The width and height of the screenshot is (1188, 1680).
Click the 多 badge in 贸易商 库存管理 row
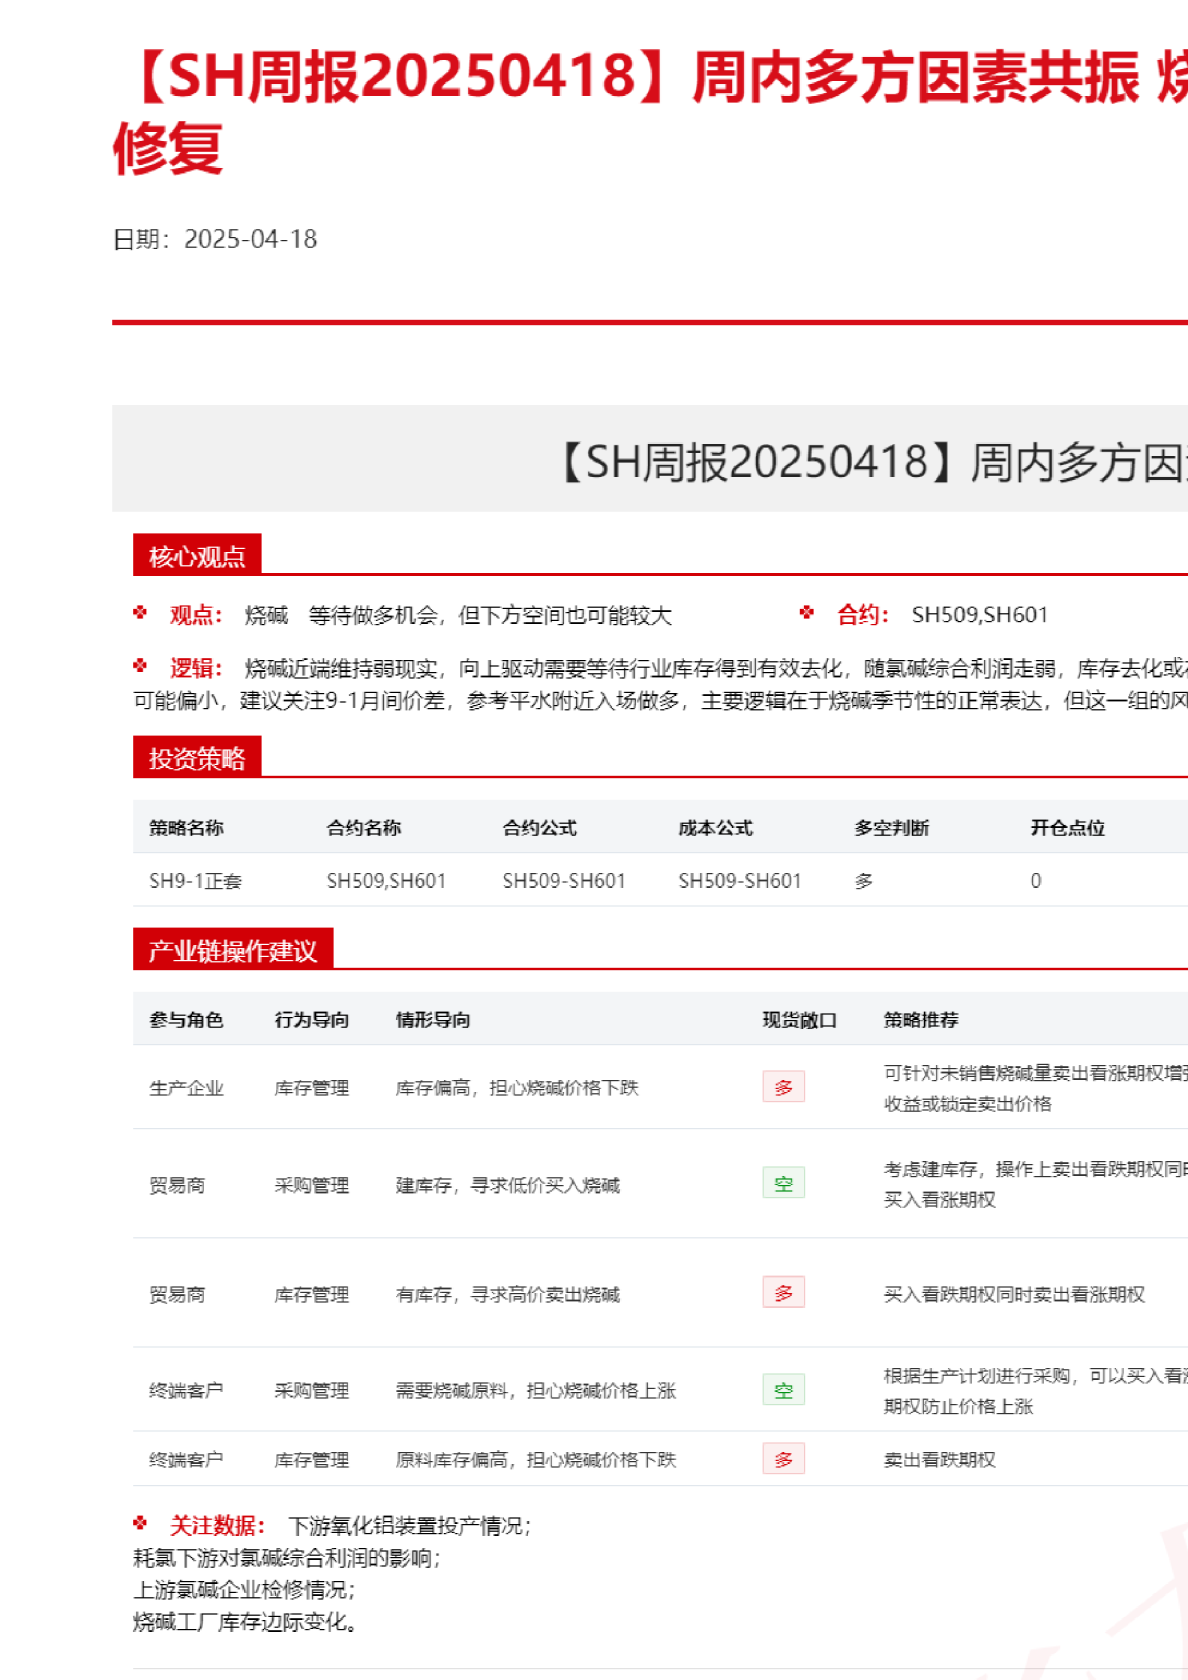coord(783,1293)
